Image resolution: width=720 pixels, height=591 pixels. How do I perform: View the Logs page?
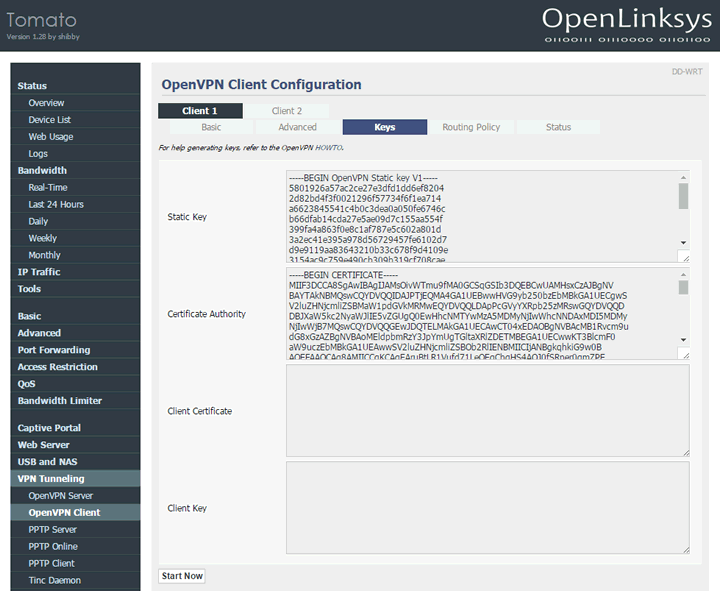tap(75, 154)
